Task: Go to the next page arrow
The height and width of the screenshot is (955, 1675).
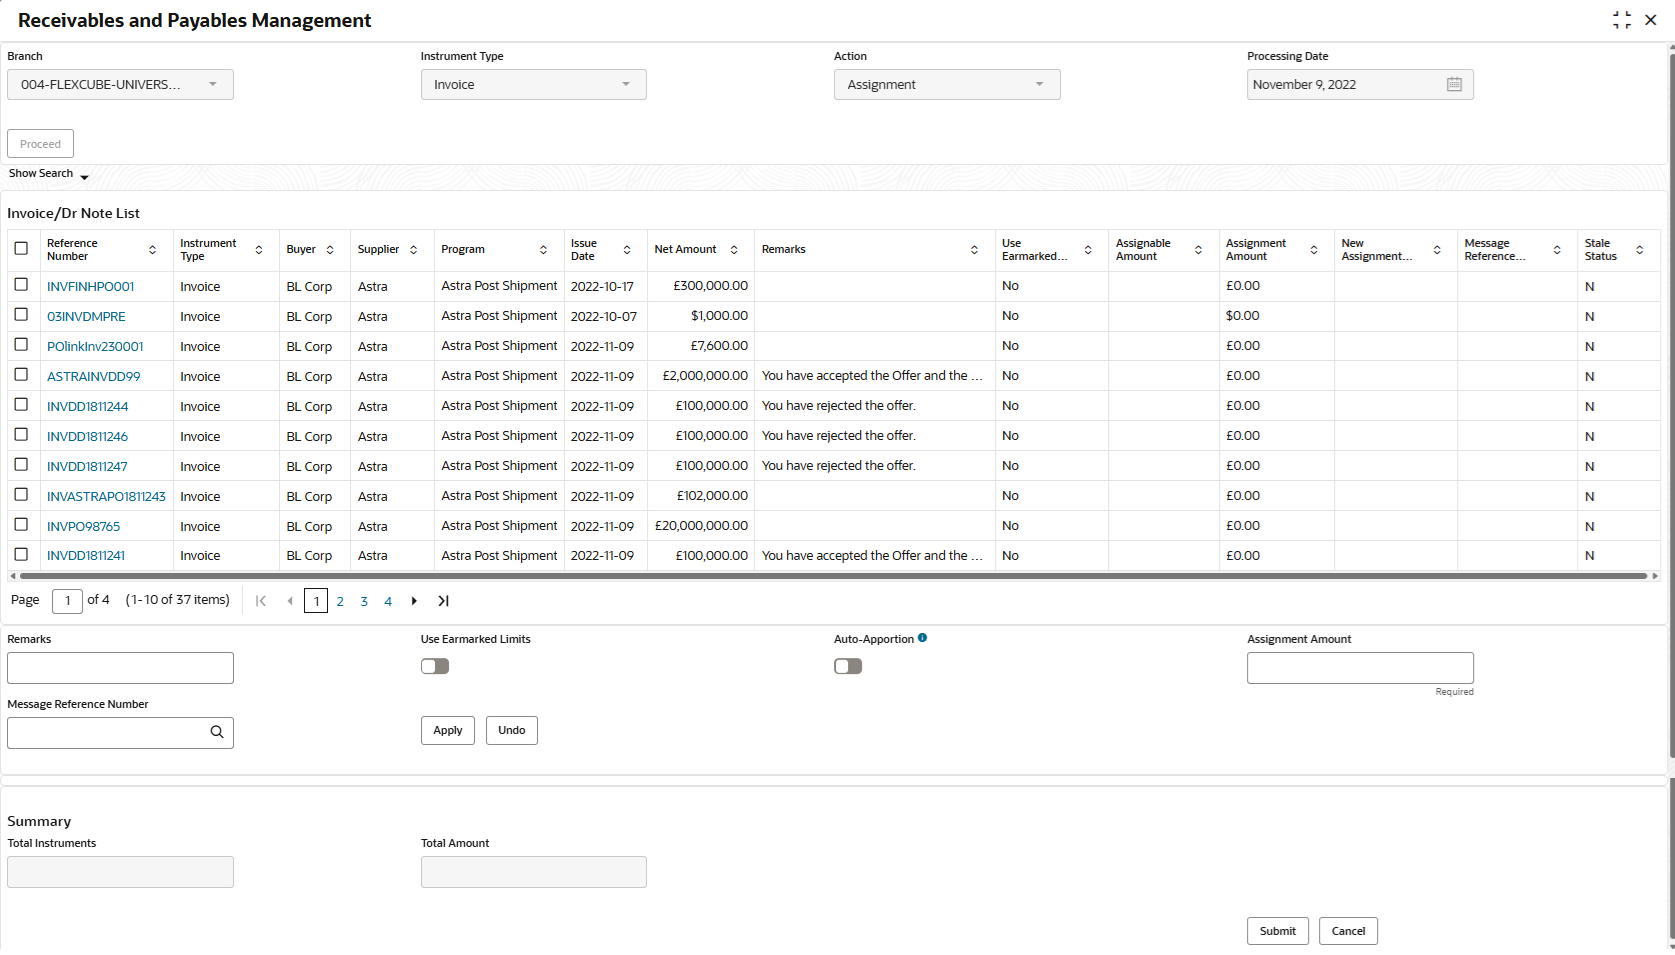Action: click(414, 601)
